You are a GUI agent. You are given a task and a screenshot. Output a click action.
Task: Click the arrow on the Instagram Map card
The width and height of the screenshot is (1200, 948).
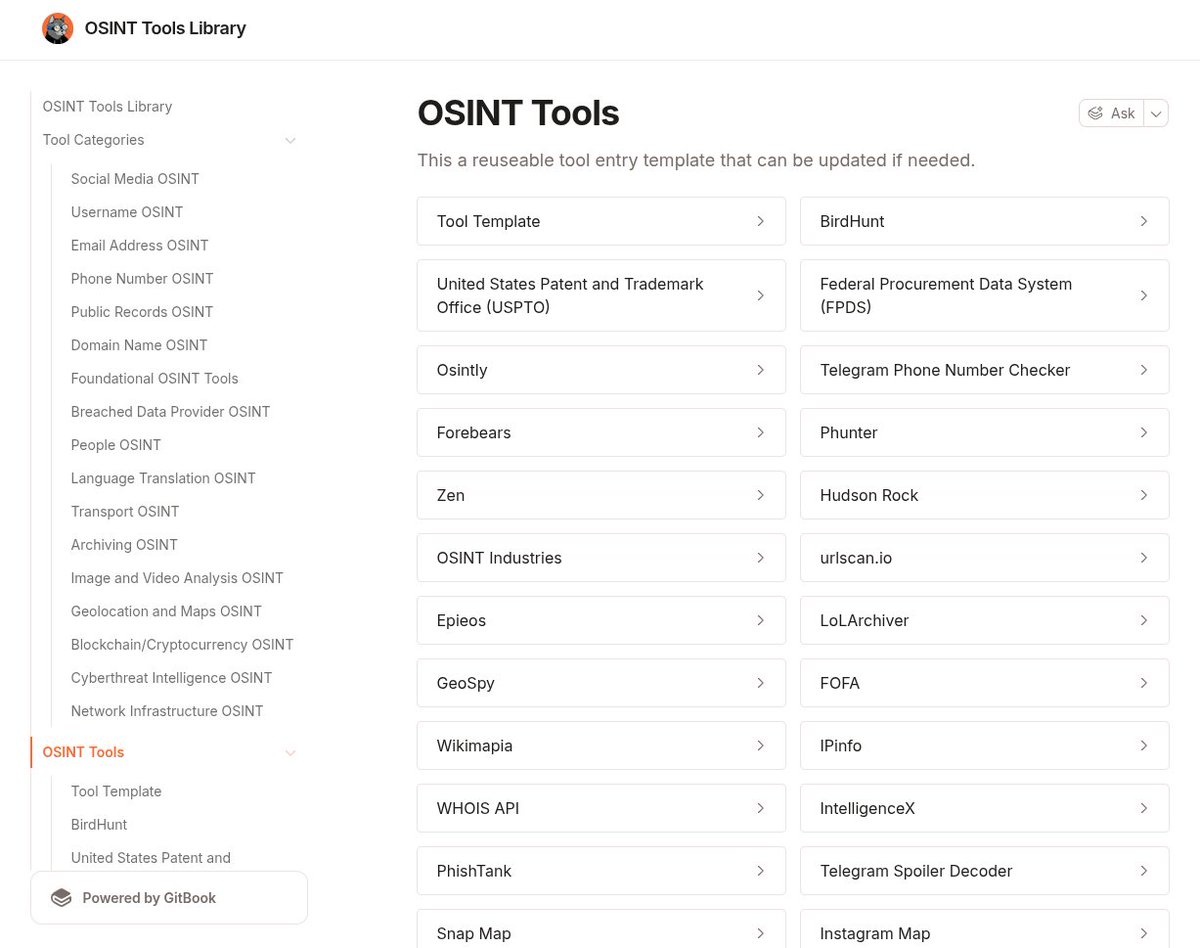coord(1144,934)
